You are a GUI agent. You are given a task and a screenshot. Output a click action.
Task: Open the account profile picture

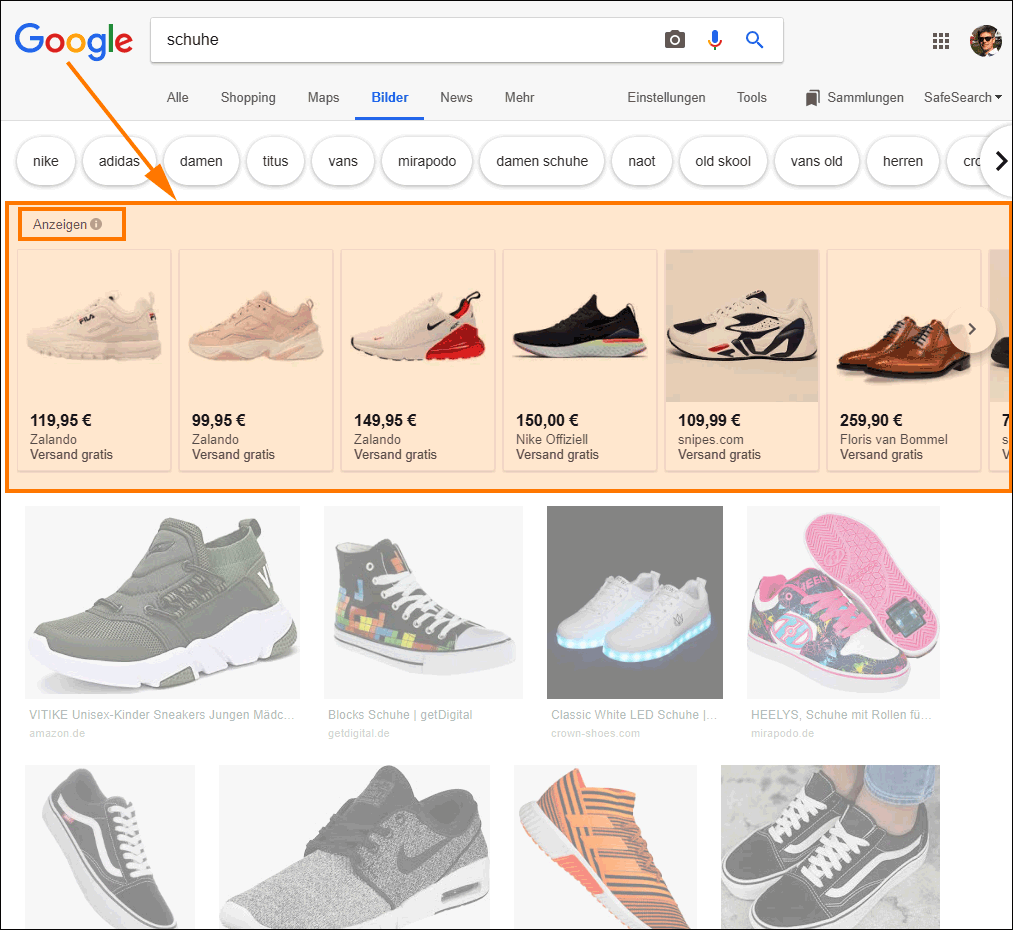pos(985,41)
